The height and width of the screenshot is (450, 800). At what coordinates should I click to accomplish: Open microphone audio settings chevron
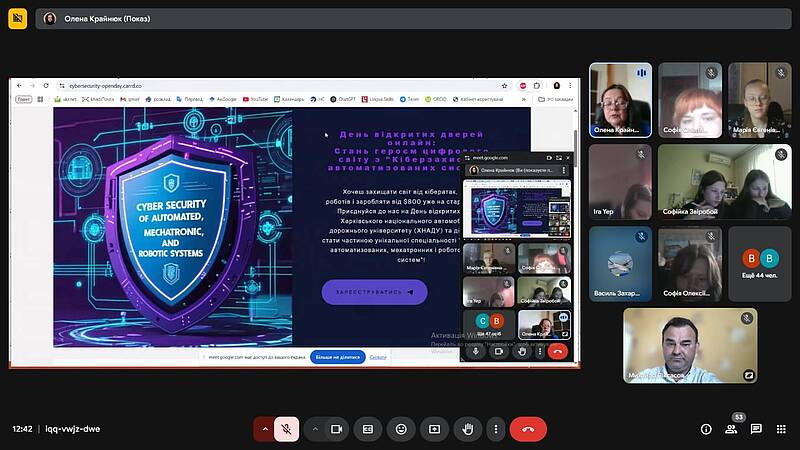pos(265,429)
